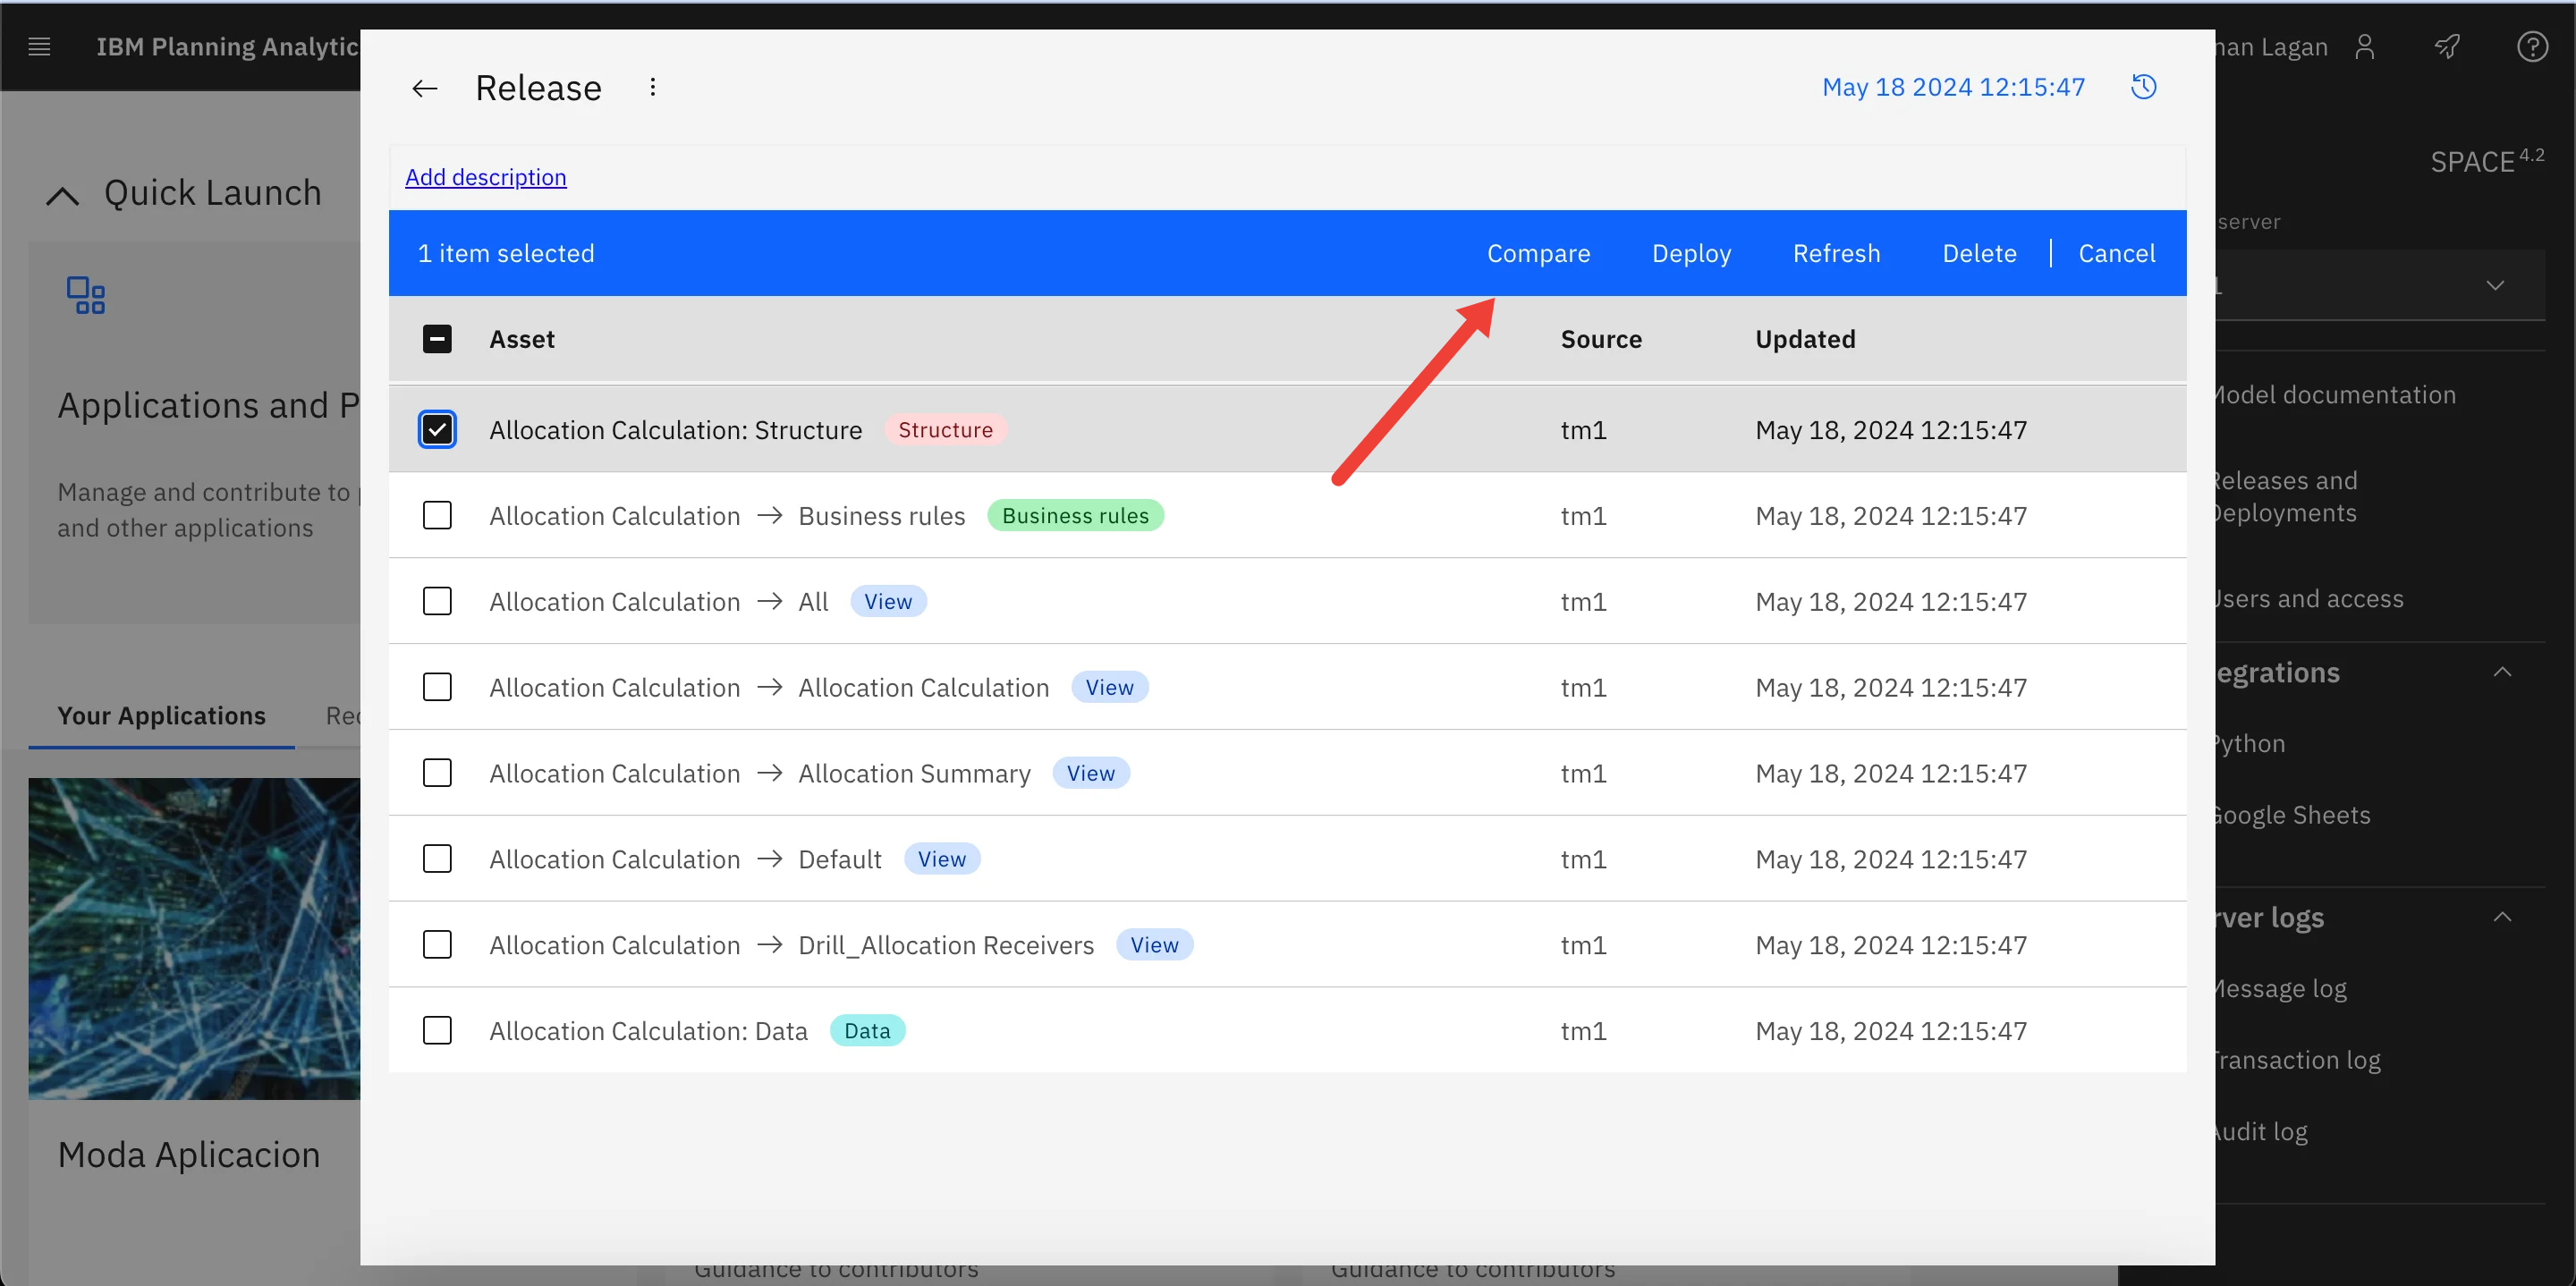Check the Default view row checkbox
This screenshot has width=2576, height=1286.
coord(437,859)
